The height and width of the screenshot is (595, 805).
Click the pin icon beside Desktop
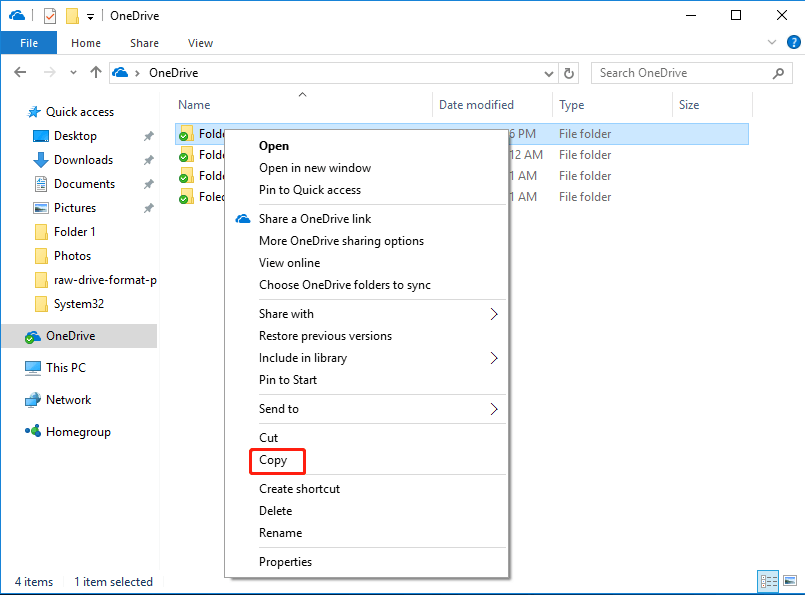click(148, 136)
